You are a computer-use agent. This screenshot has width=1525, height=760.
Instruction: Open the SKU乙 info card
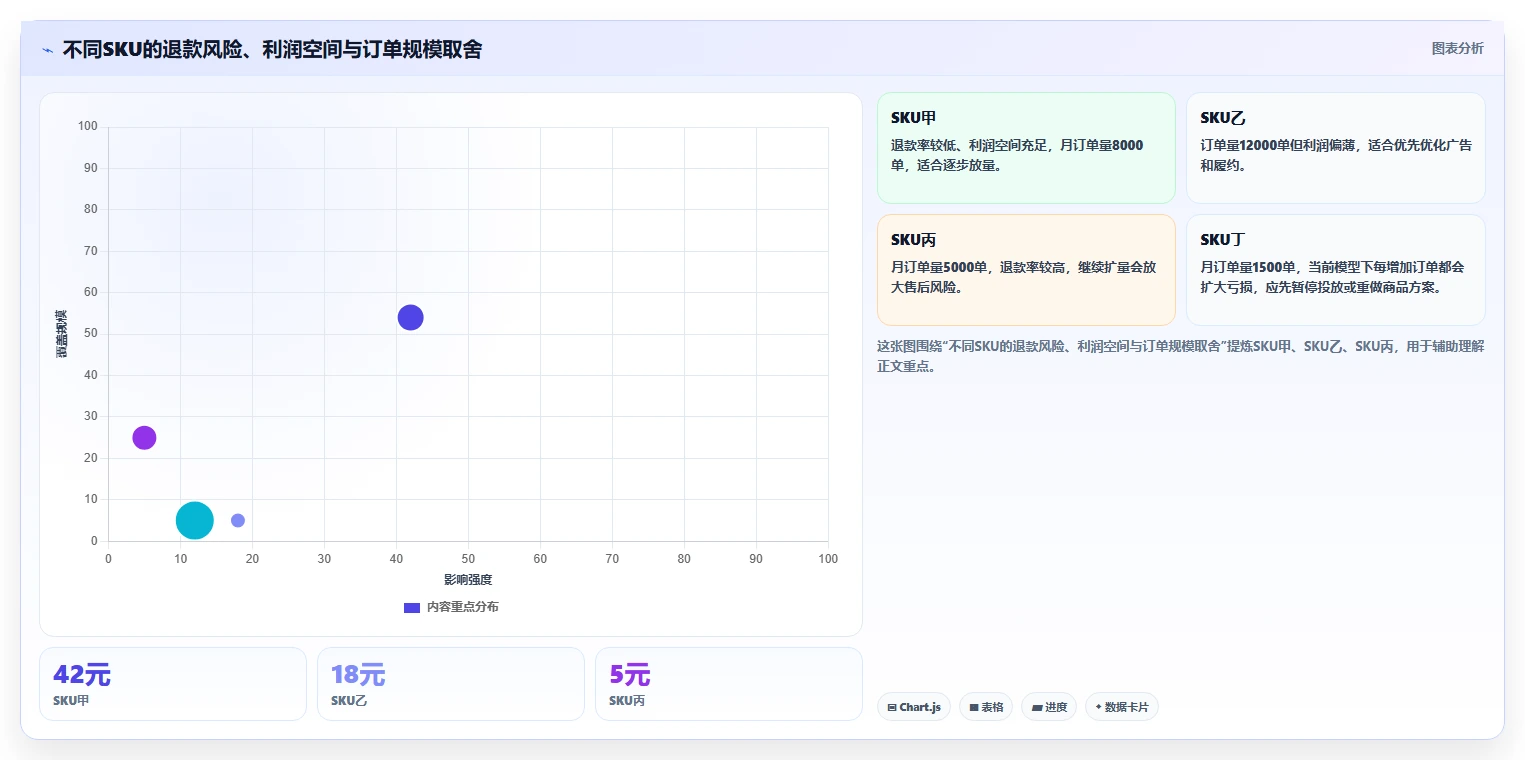coord(1335,148)
